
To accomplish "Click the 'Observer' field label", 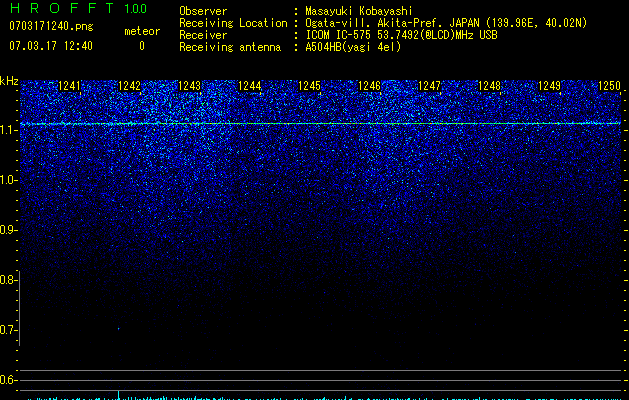I will pyautogui.click(x=203, y=11).
